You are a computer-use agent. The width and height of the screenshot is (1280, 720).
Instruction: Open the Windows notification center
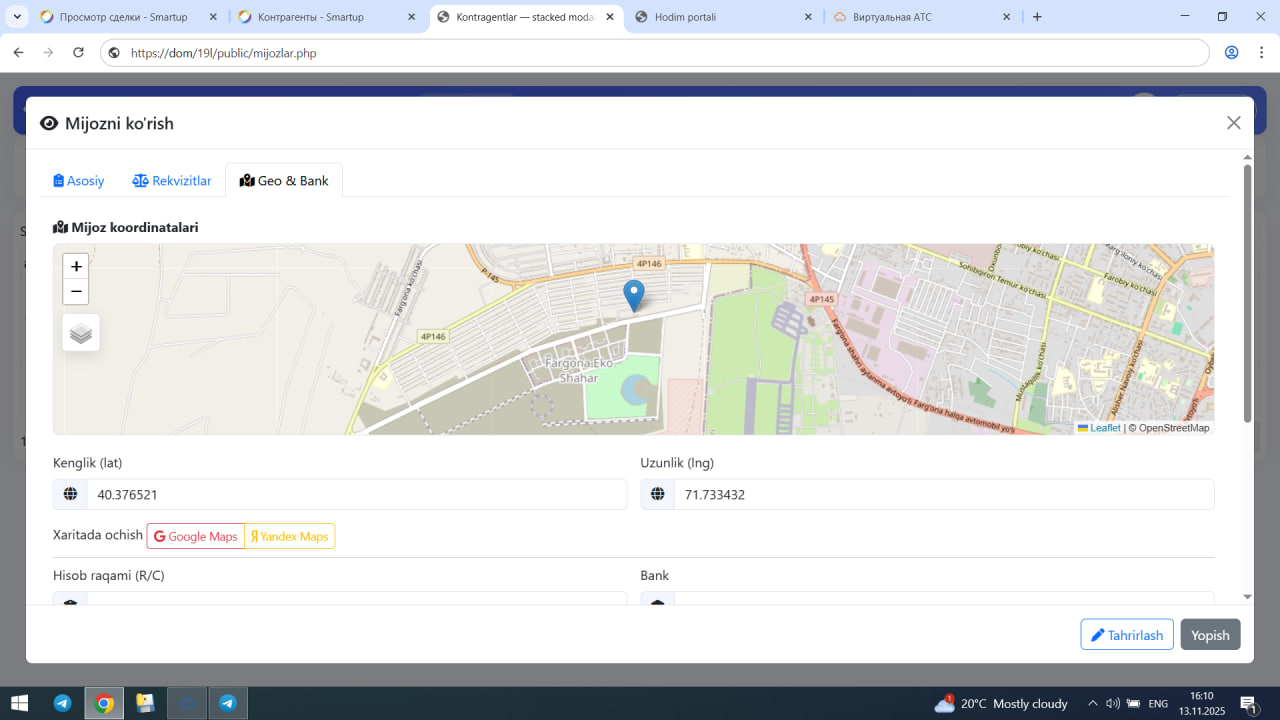(x=1249, y=703)
